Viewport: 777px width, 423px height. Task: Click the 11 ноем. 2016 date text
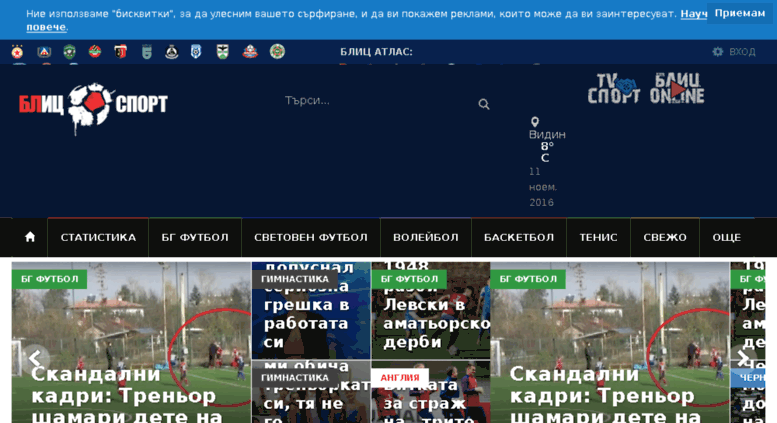click(x=543, y=187)
